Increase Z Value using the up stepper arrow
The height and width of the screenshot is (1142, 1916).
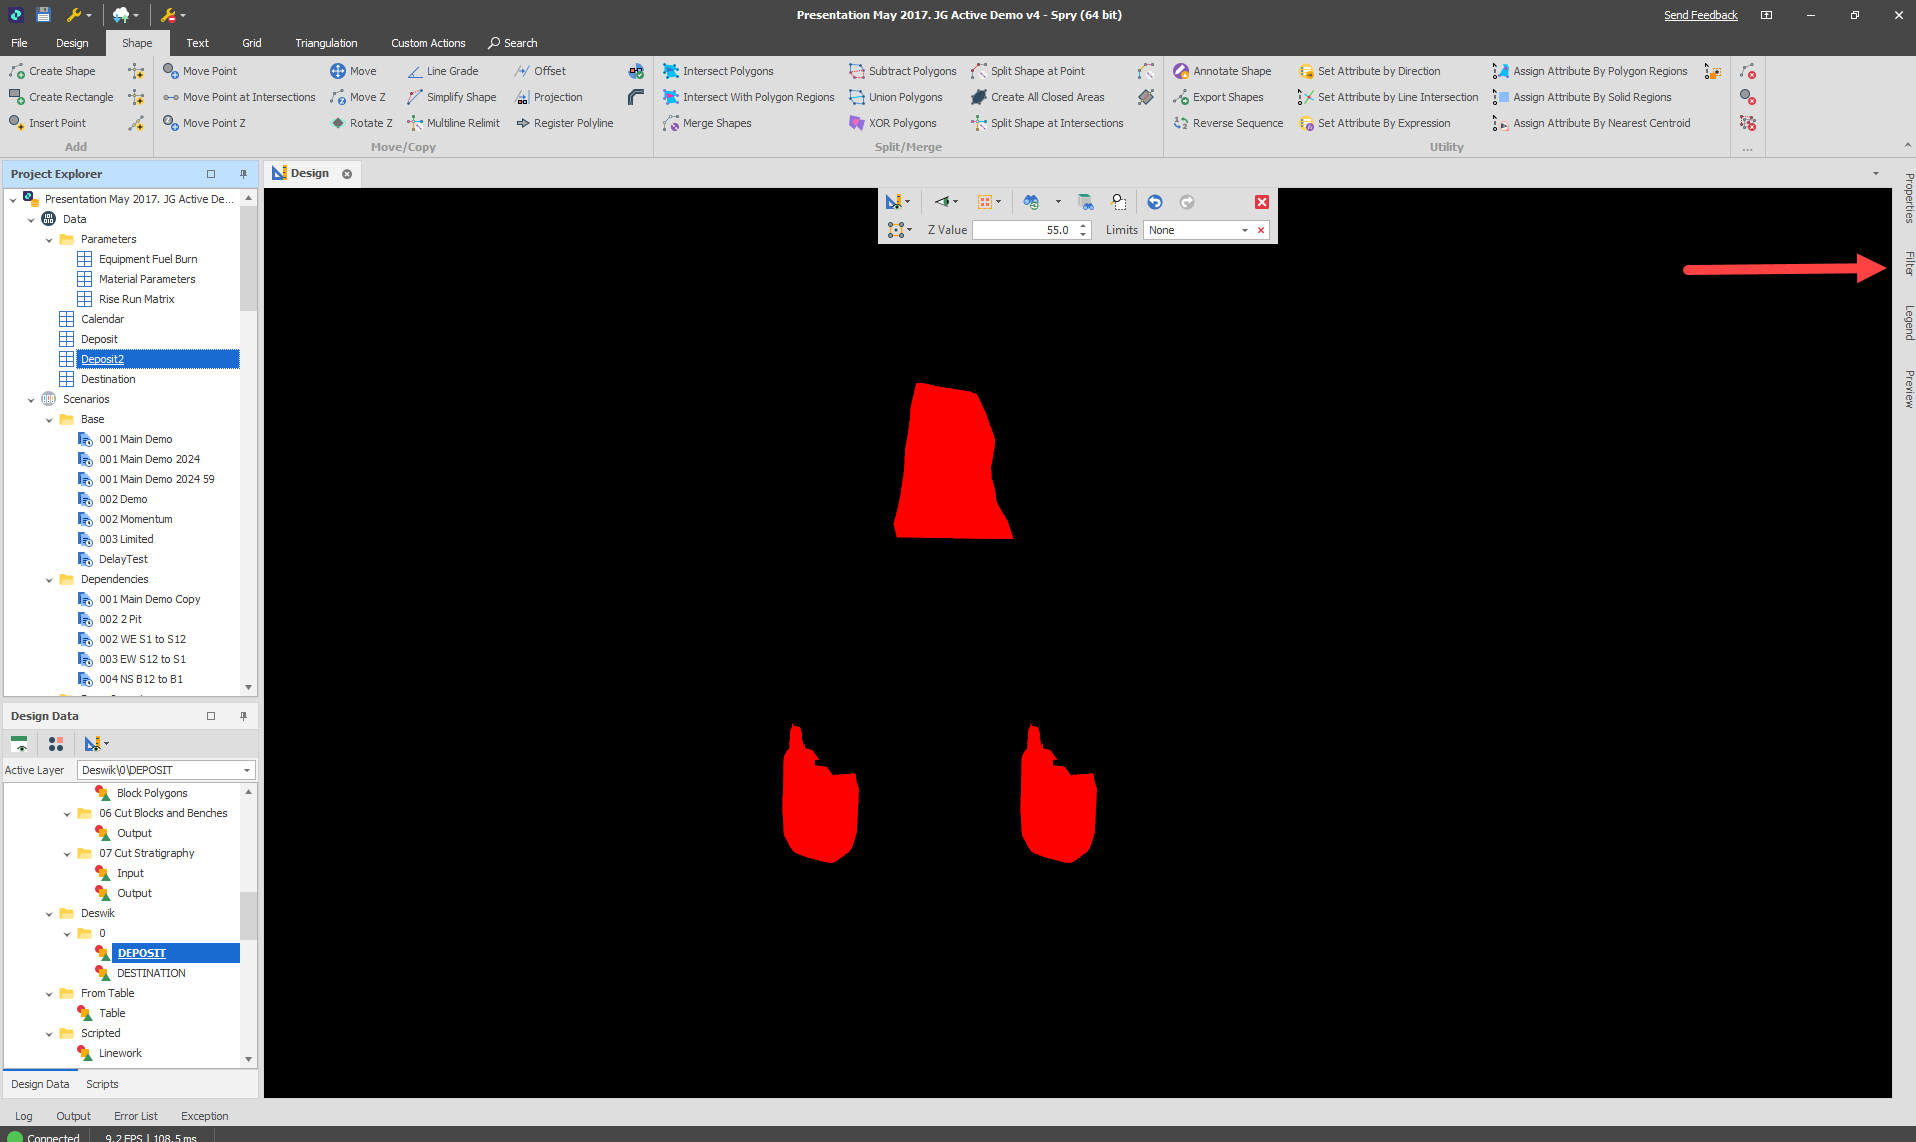click(1083, 225)
